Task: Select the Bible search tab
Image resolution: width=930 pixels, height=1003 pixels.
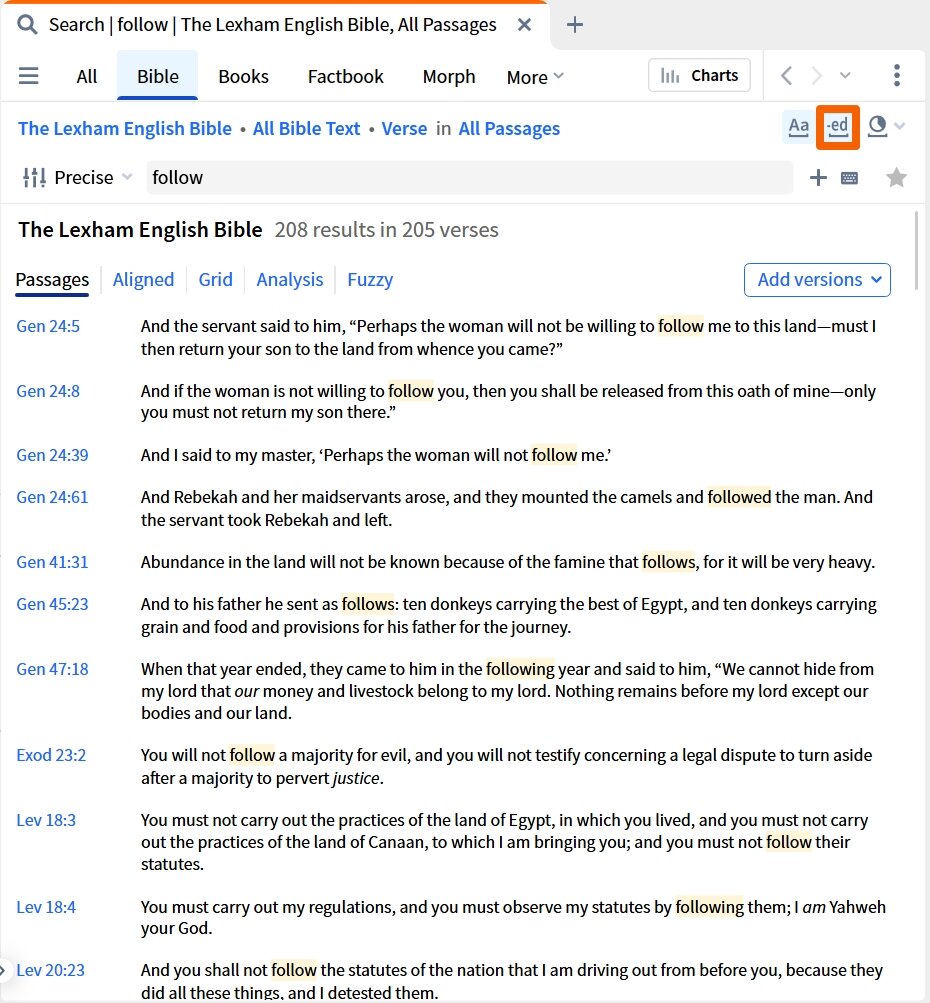Action: [157, 76]
